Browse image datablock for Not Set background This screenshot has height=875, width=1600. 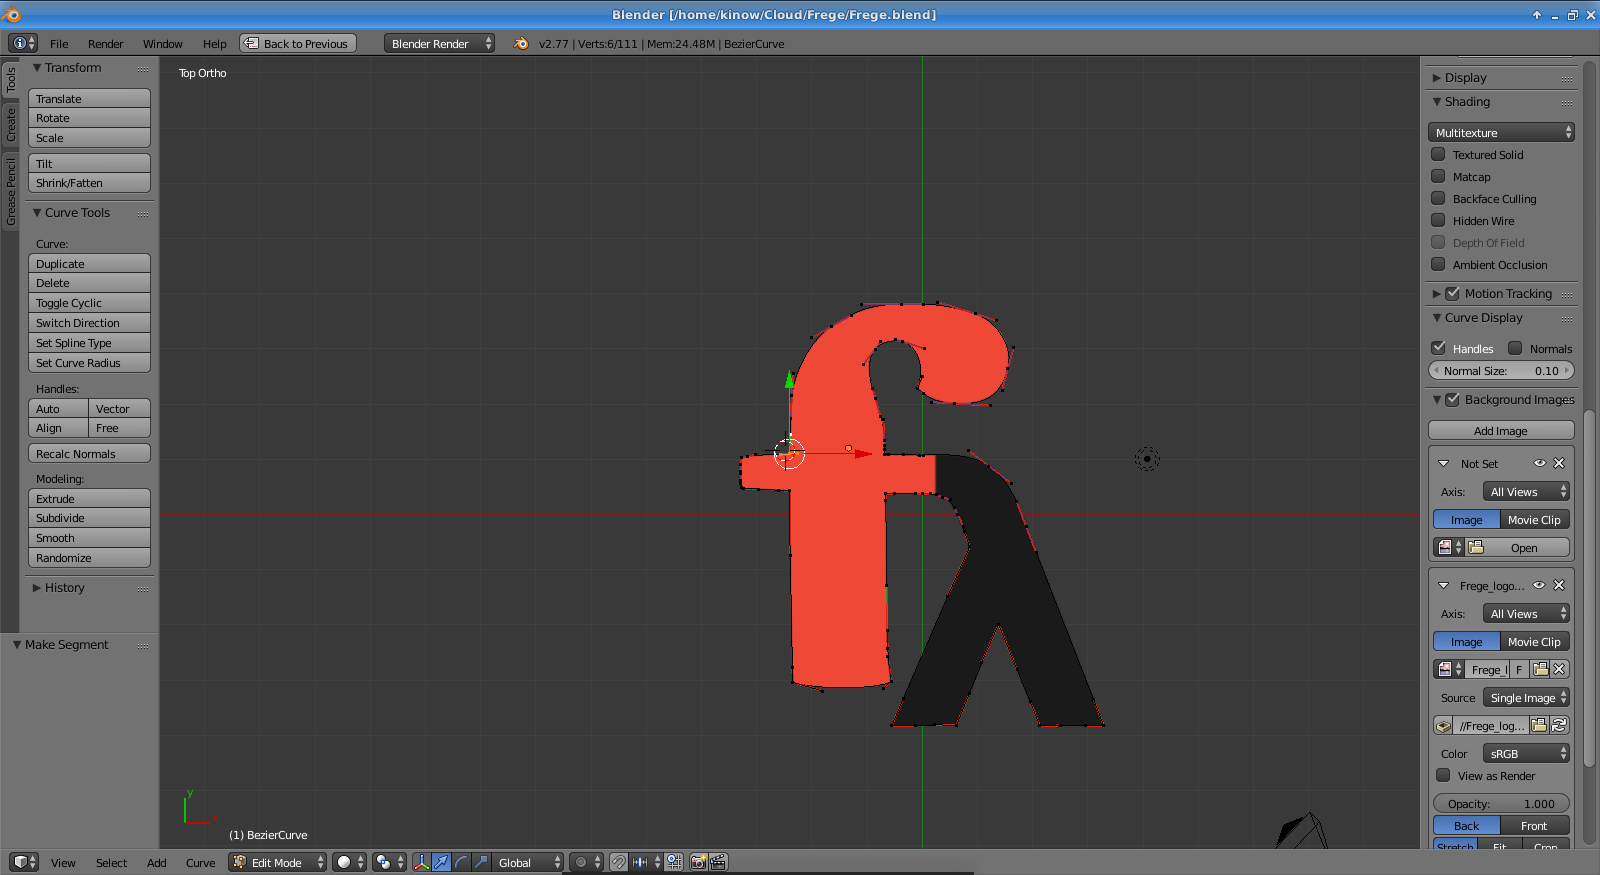click(x=1449, y=547)
